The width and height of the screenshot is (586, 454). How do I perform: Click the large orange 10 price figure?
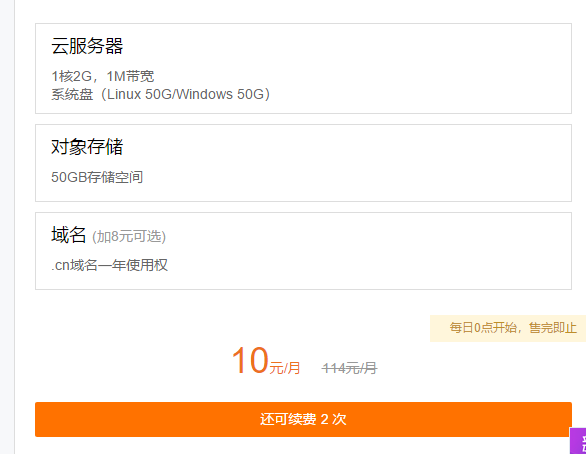pyautogui.click(x=250, y=360)
